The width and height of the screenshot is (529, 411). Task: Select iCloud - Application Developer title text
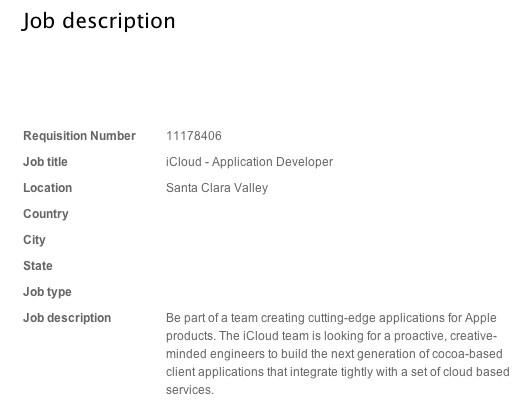pos(249,162)
